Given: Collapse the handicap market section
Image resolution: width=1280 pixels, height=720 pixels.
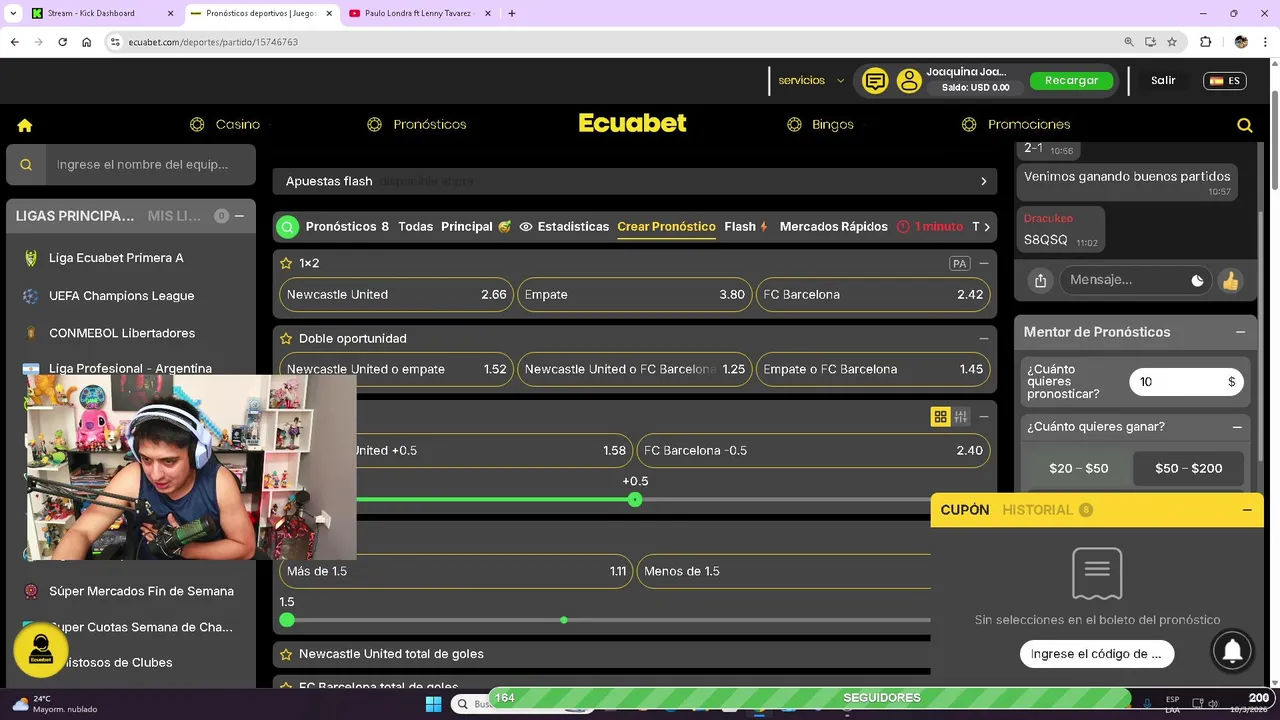Looking at the screenshot, I should coord(984,417).
